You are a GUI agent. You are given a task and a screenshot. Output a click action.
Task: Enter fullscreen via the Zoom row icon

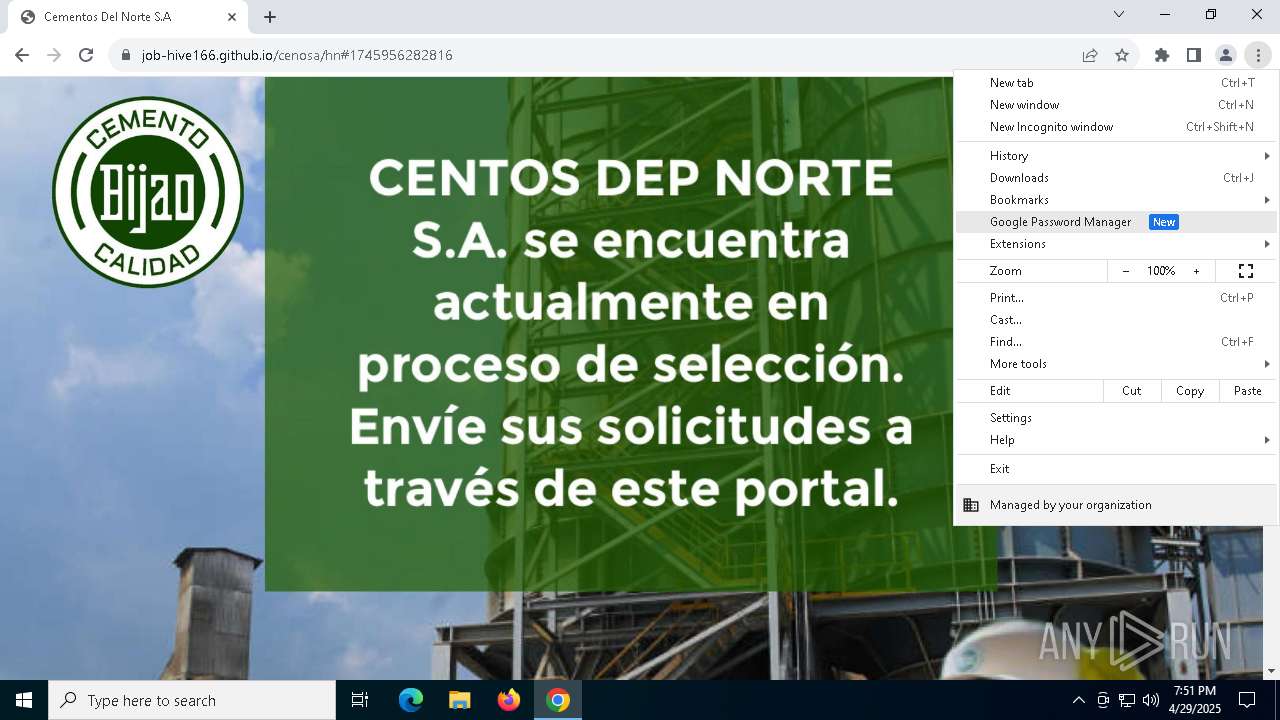point(1246,271)
